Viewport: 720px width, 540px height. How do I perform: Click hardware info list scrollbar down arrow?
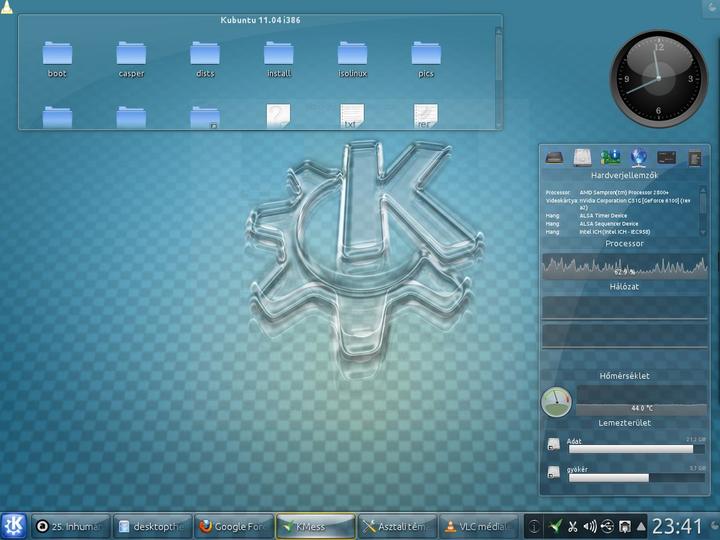point(703,233)
